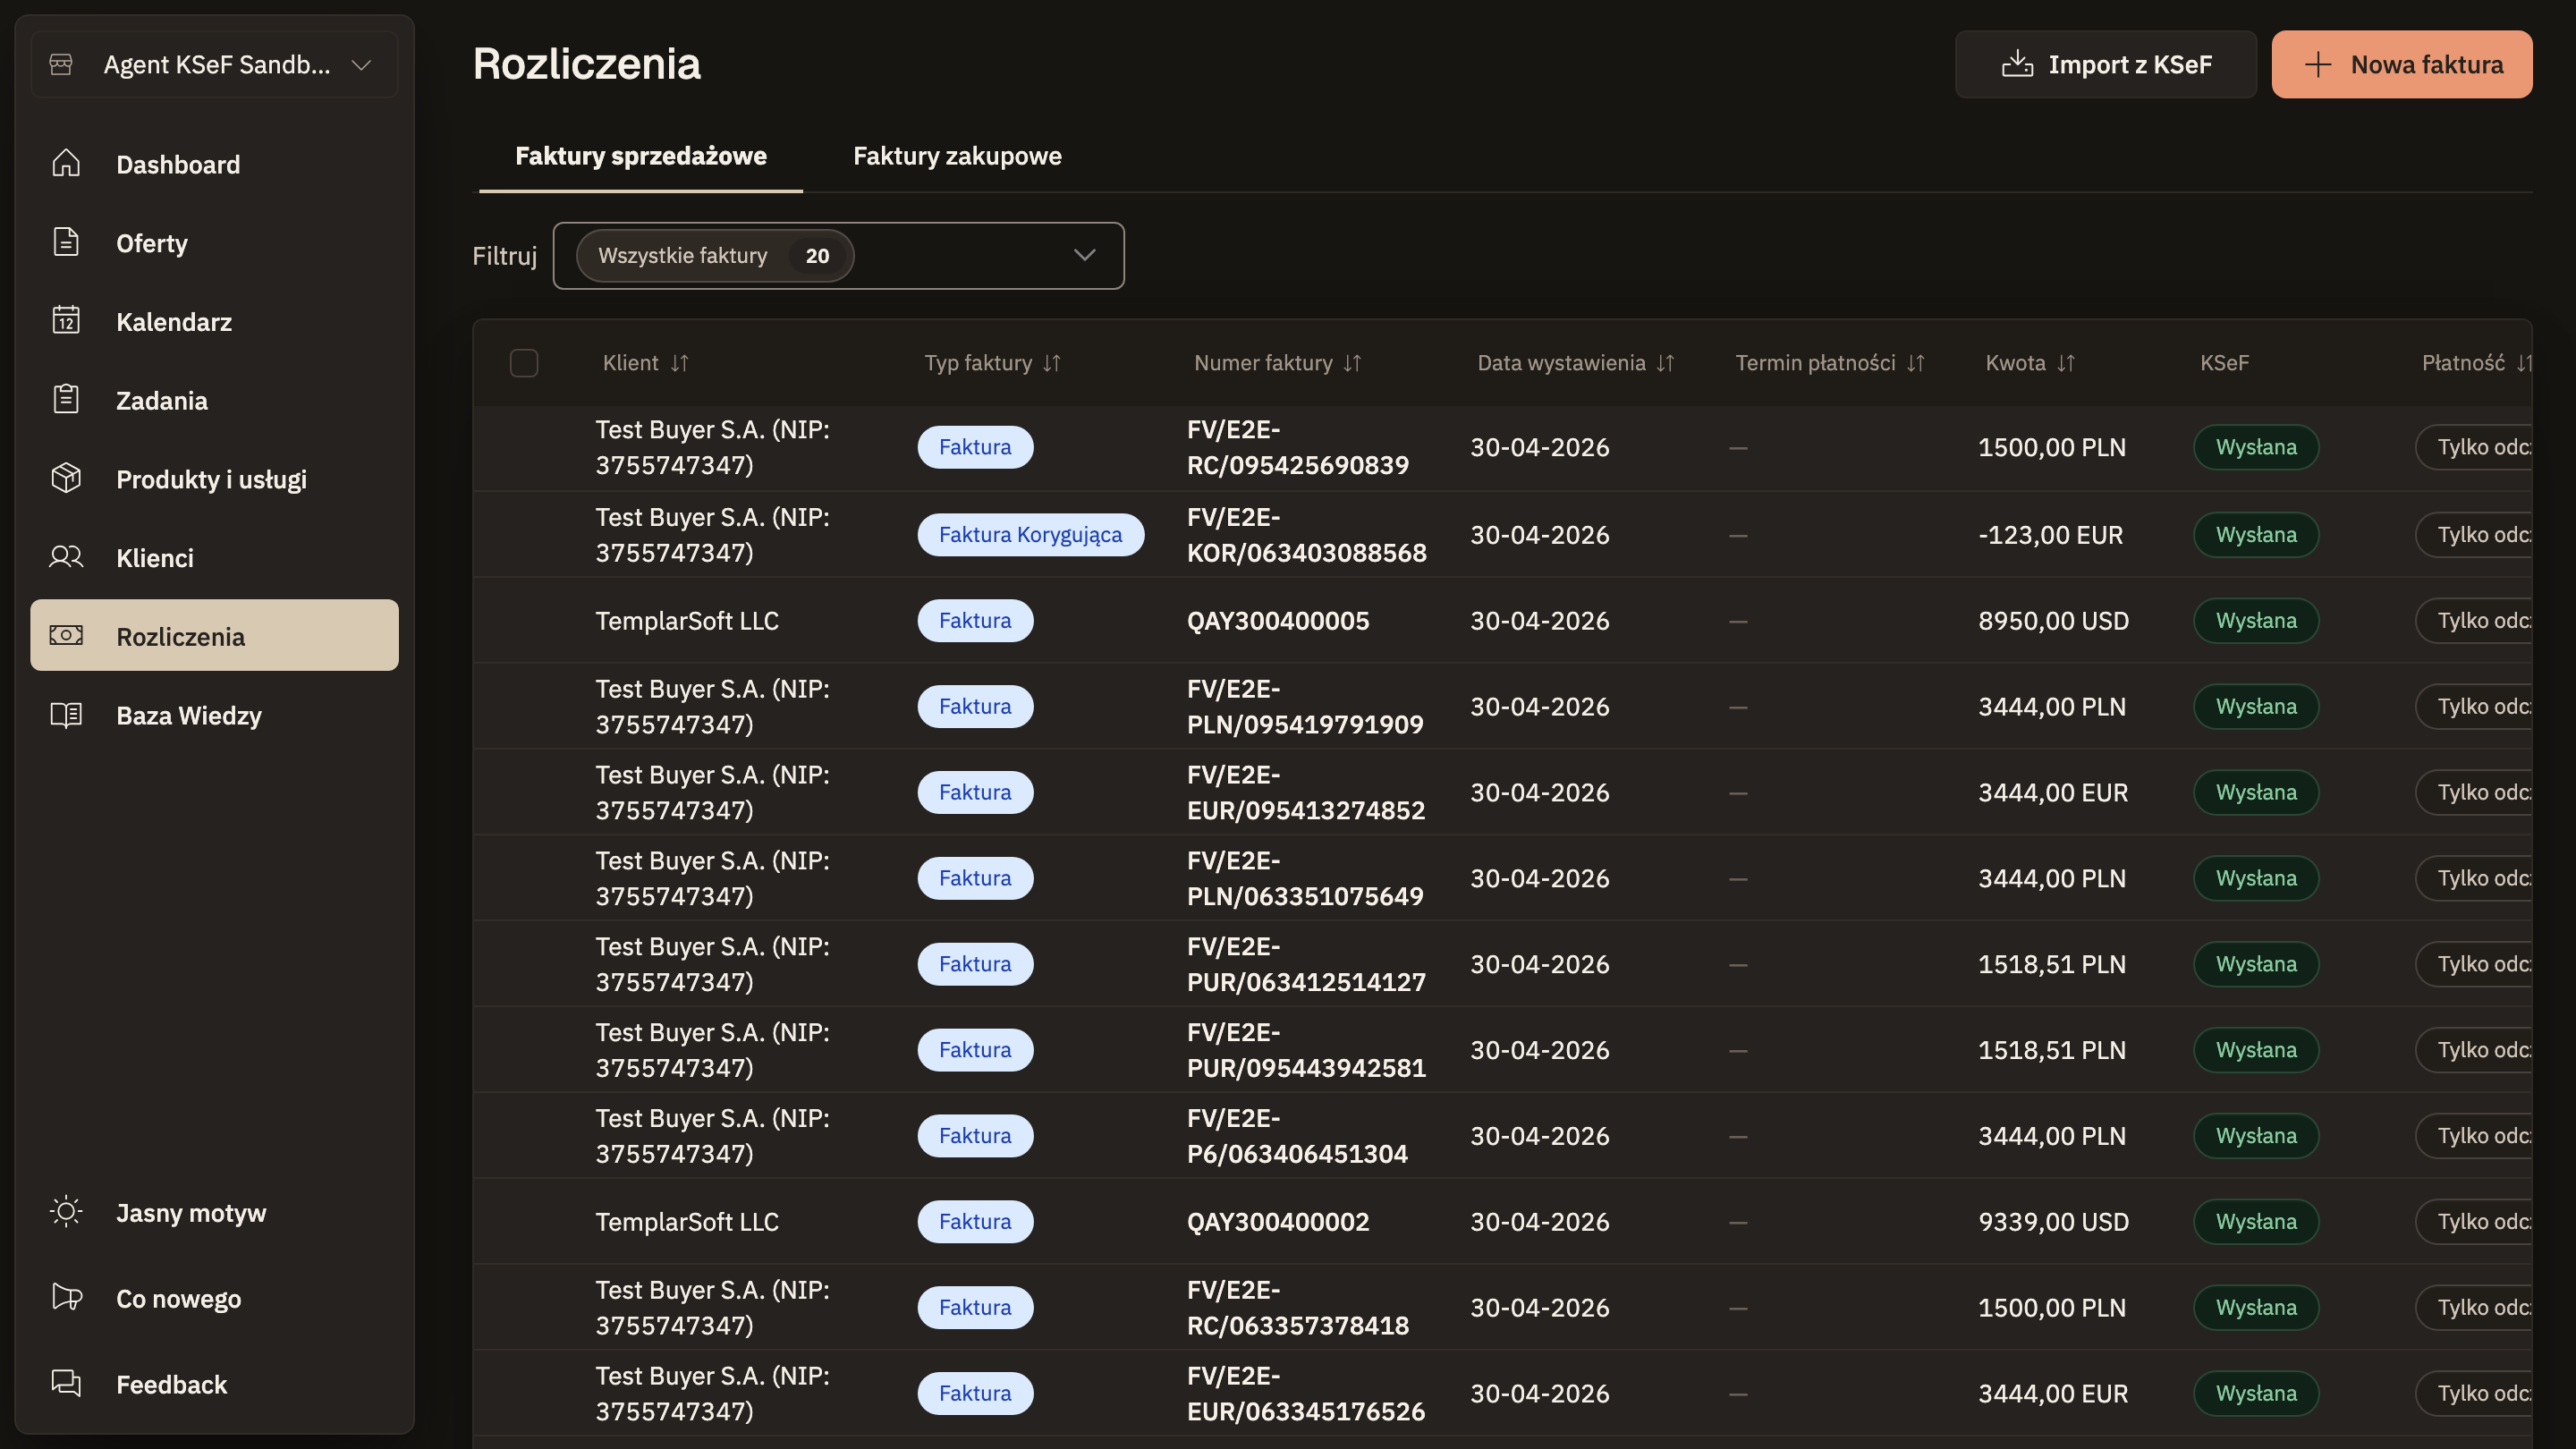Click the Faktura Korygująca type badge
This screenshot has width=2576, height=1449.
click(1030, 534)
